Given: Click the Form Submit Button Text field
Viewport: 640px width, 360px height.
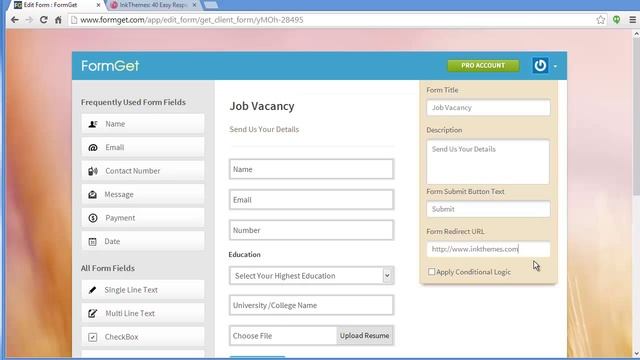Looking at the screenshot, I should 488,209.
